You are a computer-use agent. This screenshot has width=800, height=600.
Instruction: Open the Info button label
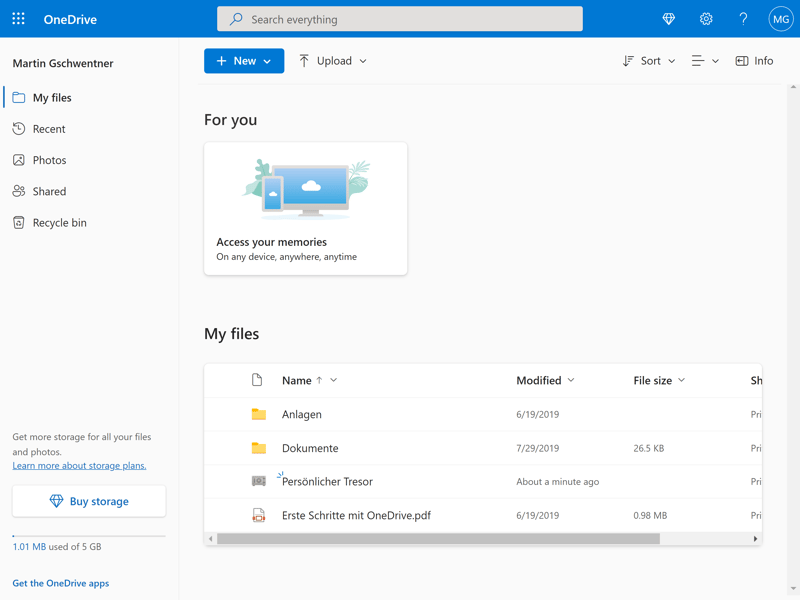click(763, 61)
